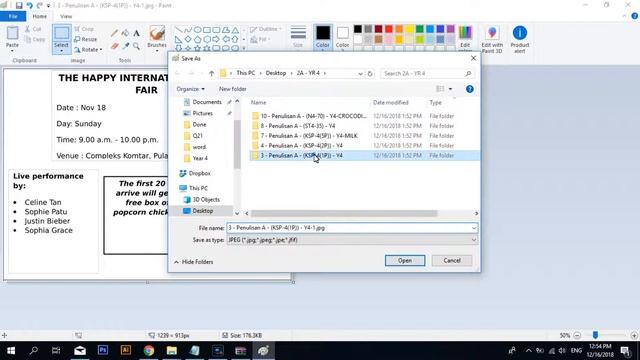Open the address bar history dropdown
This screenshot has height=360, width=640.
click(x=360, y=73)
